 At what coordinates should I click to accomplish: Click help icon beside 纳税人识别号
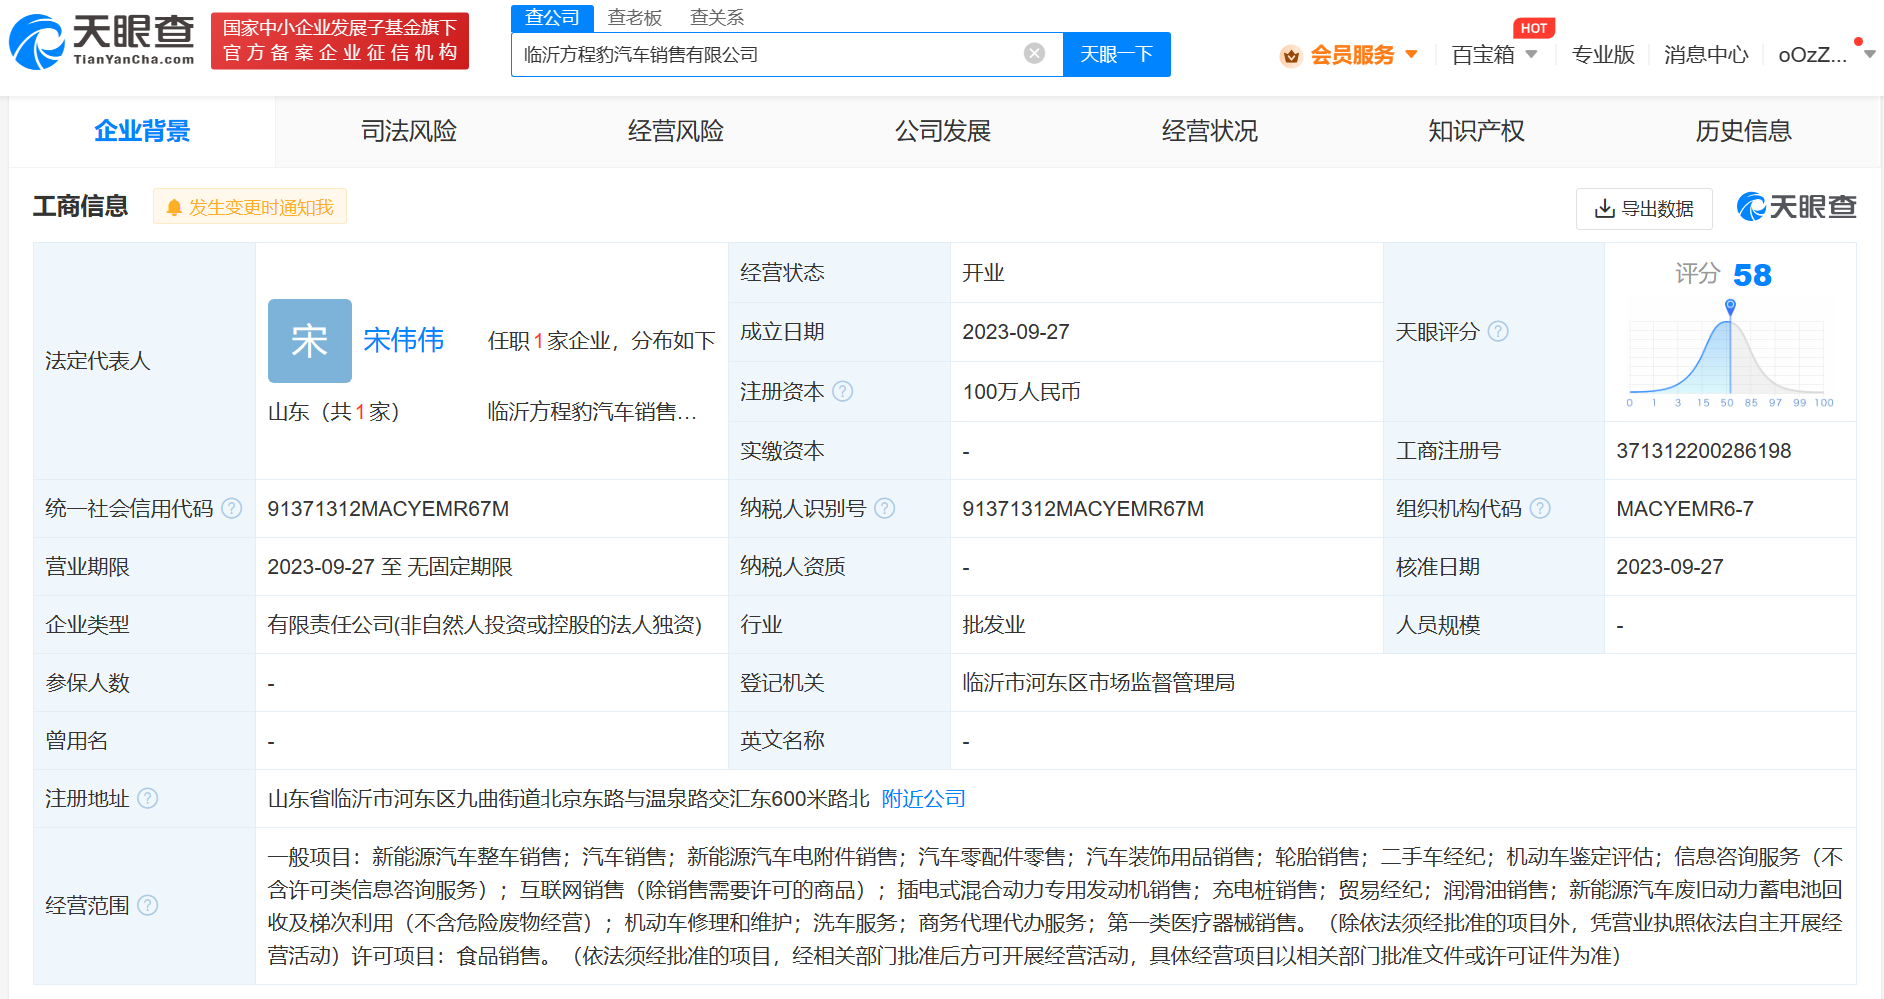885,509
